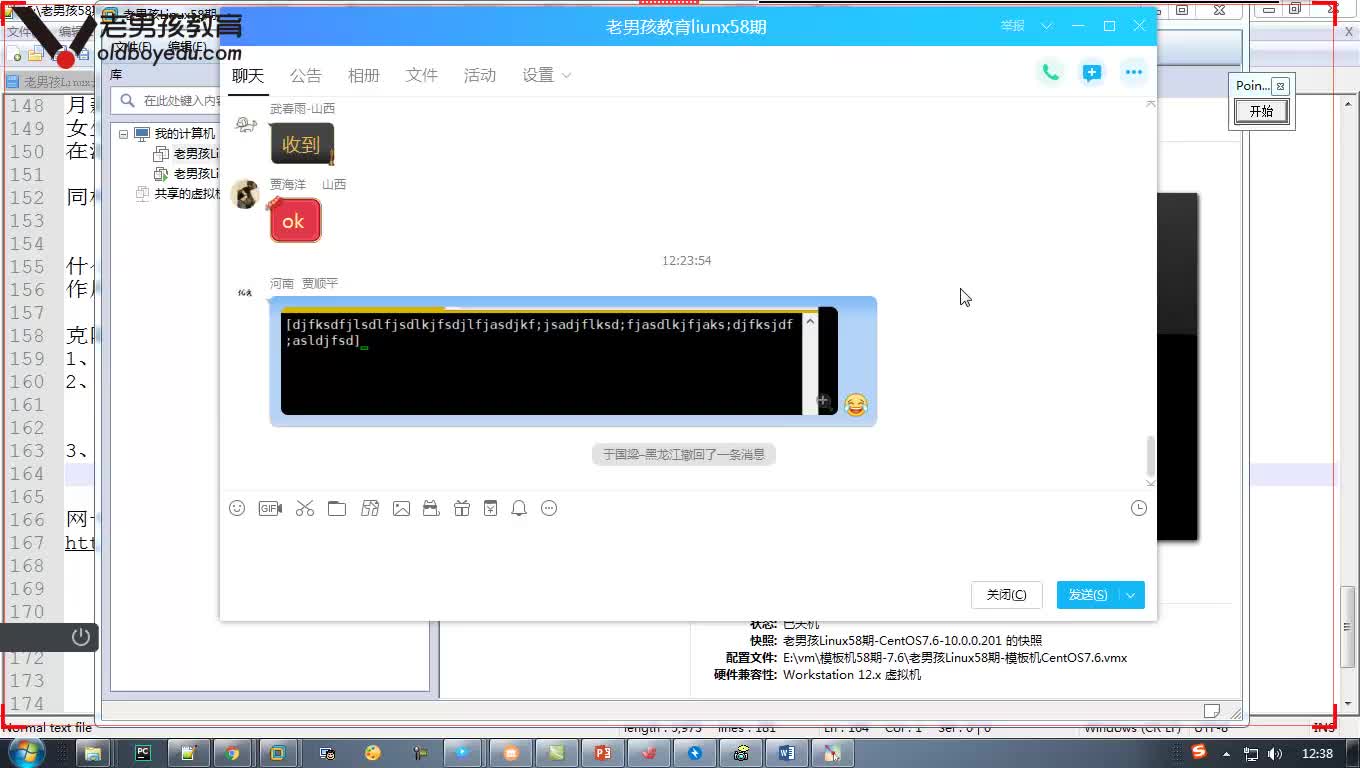Start a group voice call

[1050, 72]
